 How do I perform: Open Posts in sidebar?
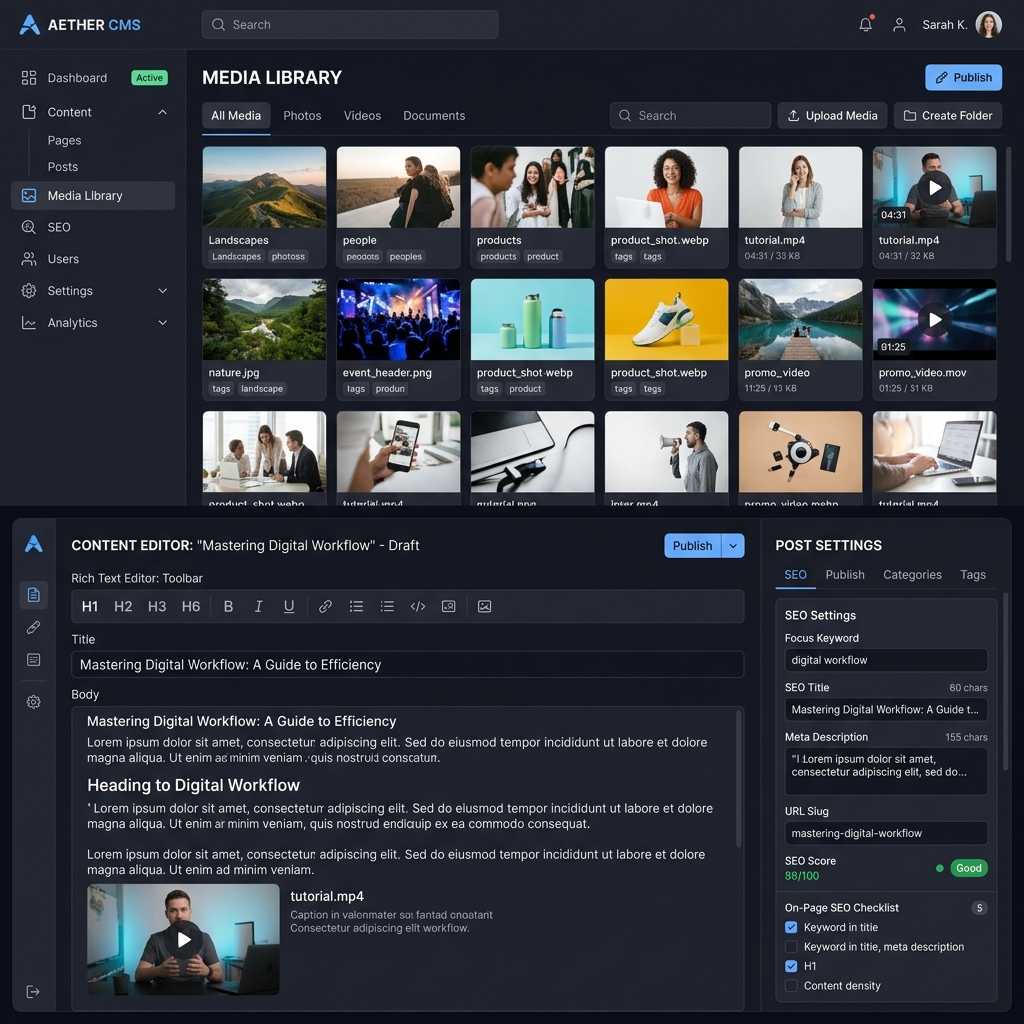pyautogui.click(x=63, y=167)
